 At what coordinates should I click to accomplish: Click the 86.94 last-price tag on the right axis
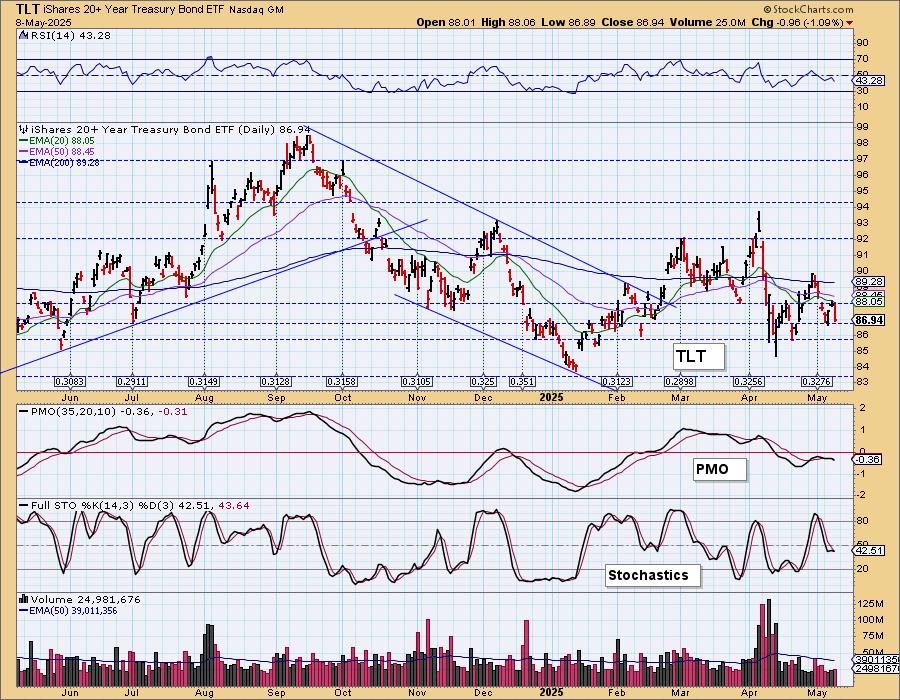[x=870, y=320]
